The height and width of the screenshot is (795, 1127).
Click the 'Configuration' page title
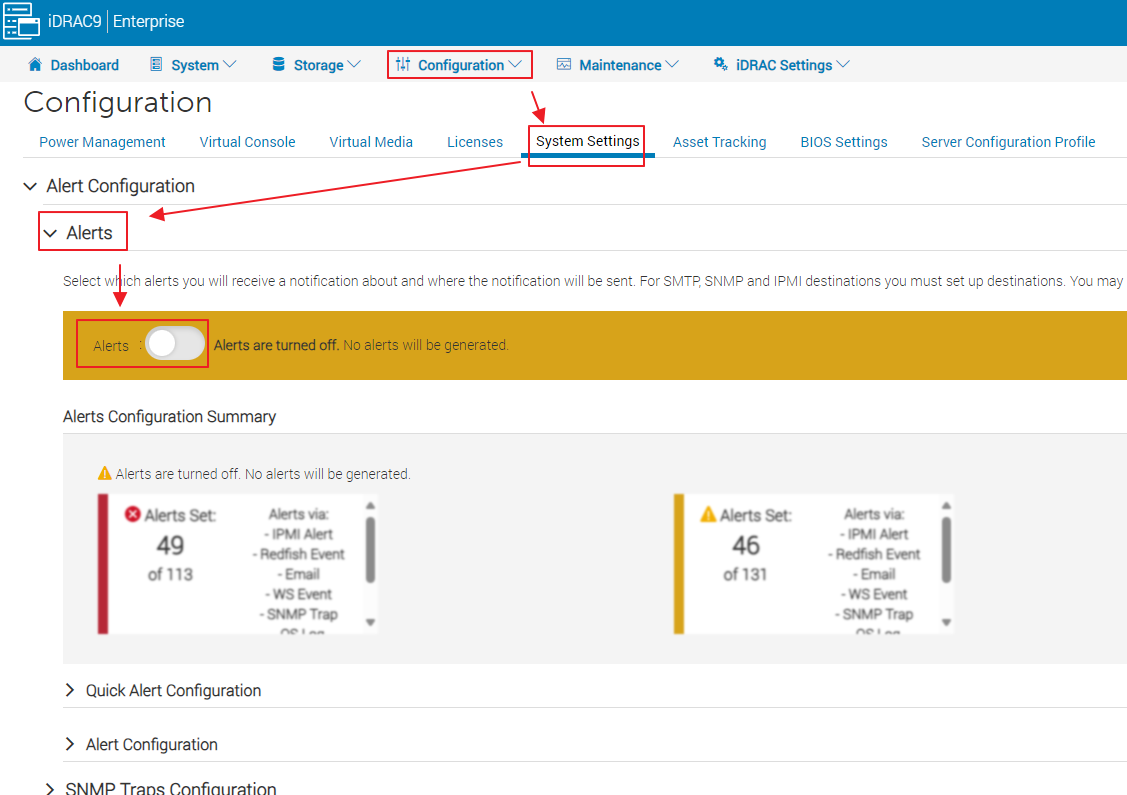pyautogui.click(x=118, y=102)
